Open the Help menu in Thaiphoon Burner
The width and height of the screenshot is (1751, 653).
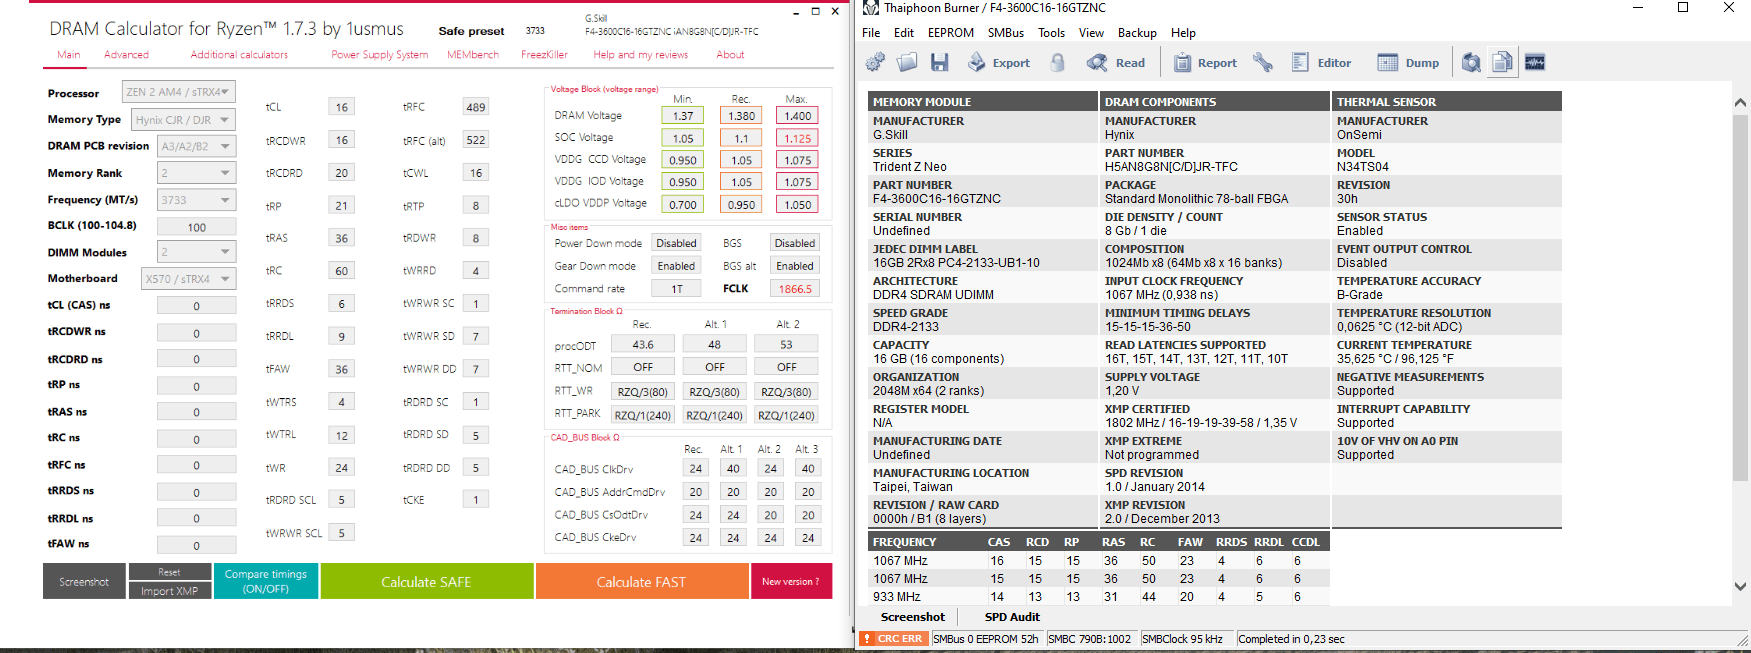coord(1183,33)
